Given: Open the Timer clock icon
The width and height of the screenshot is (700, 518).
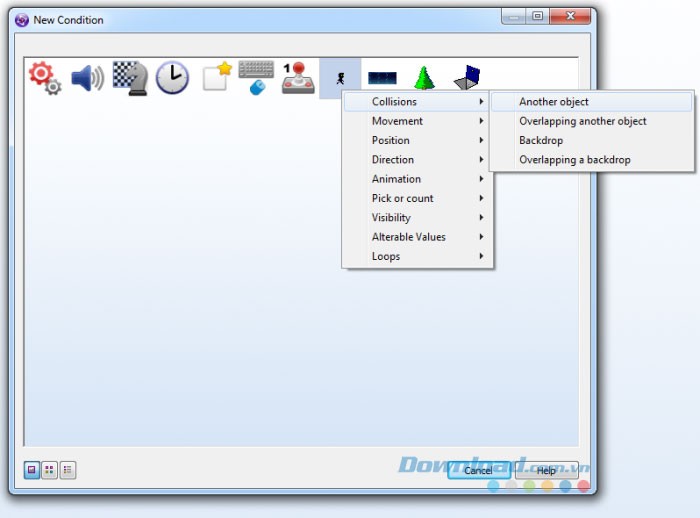Looking at the screenshot, I should (172, 78).
